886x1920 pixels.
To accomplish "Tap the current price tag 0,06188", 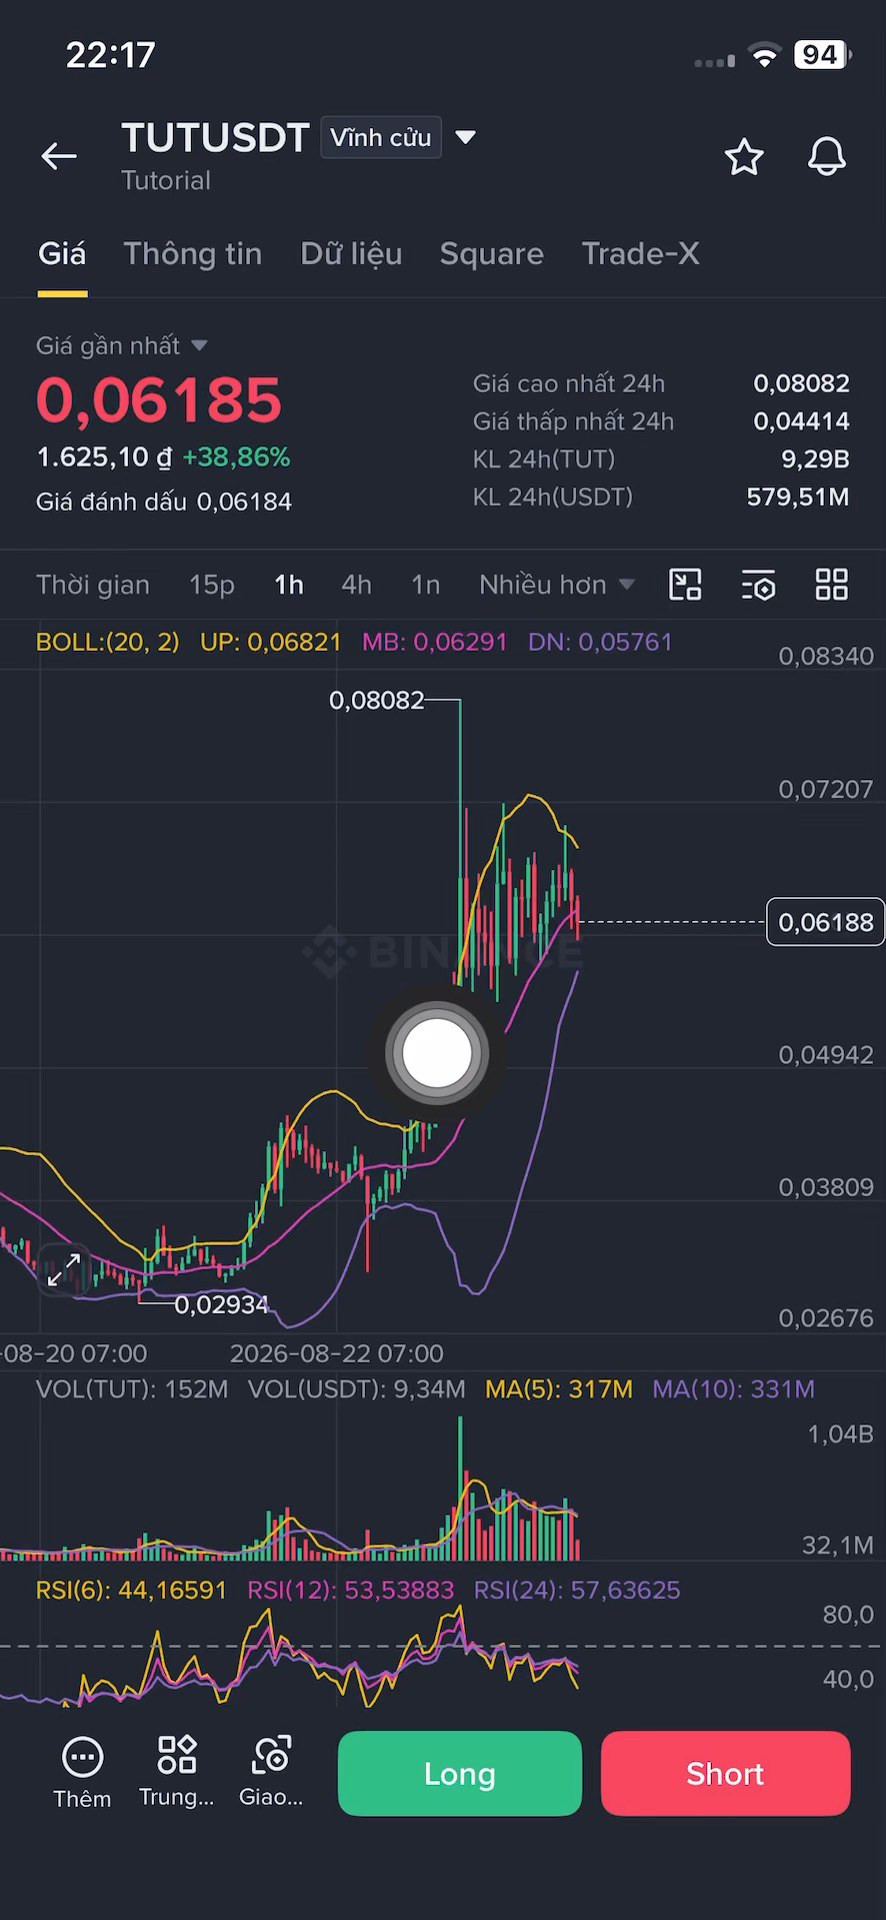I will (825, 922).
